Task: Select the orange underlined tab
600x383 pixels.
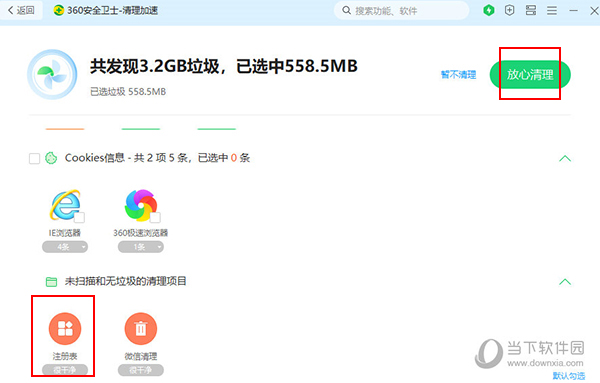Action: click(x=65, y=129)
